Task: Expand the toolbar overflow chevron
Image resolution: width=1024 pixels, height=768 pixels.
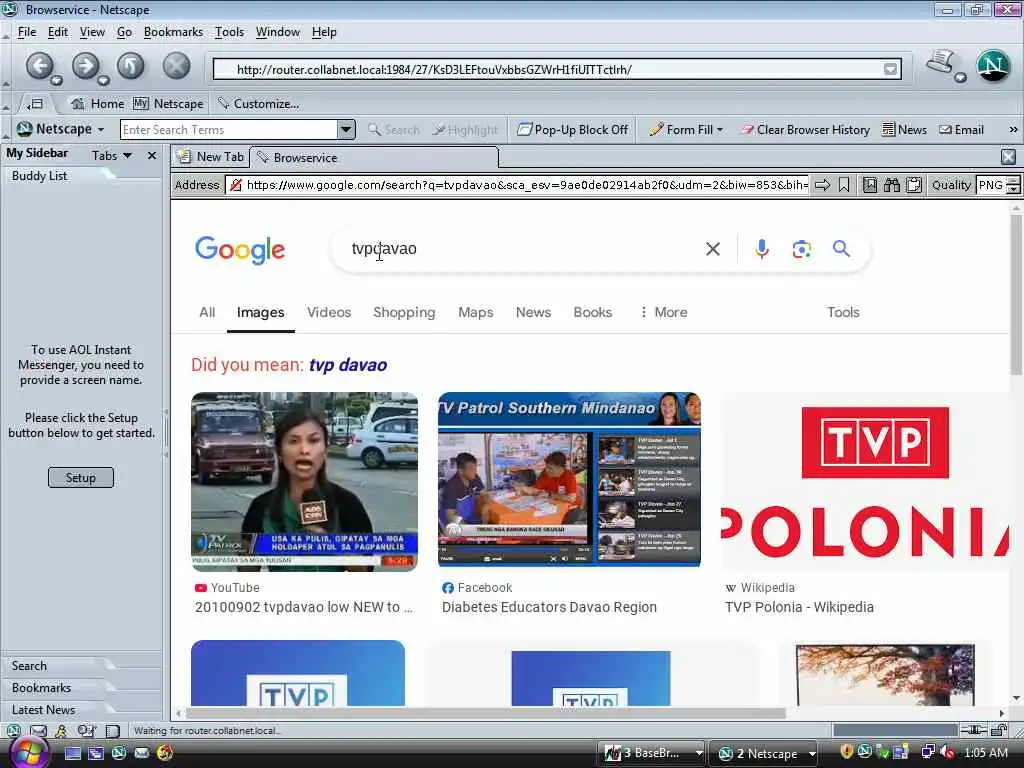Action: pyautogui.click(x=1013, y=129)
